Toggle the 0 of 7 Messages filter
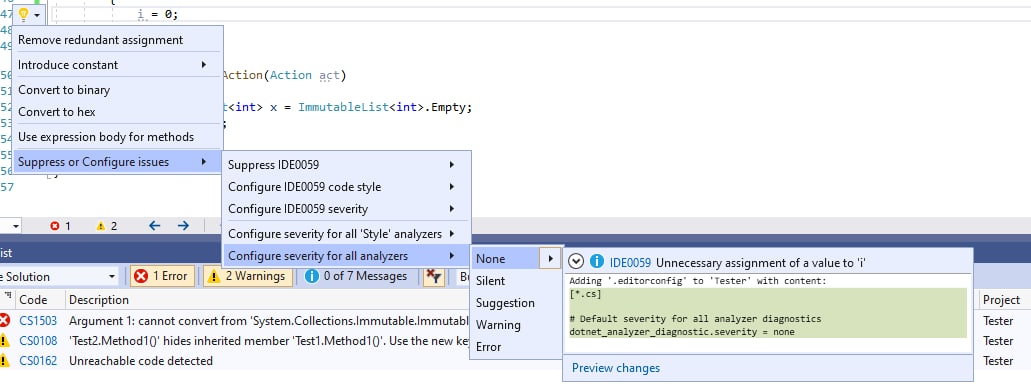The width and height of the screenshot is (1031, 384). [x=356, y=276]
